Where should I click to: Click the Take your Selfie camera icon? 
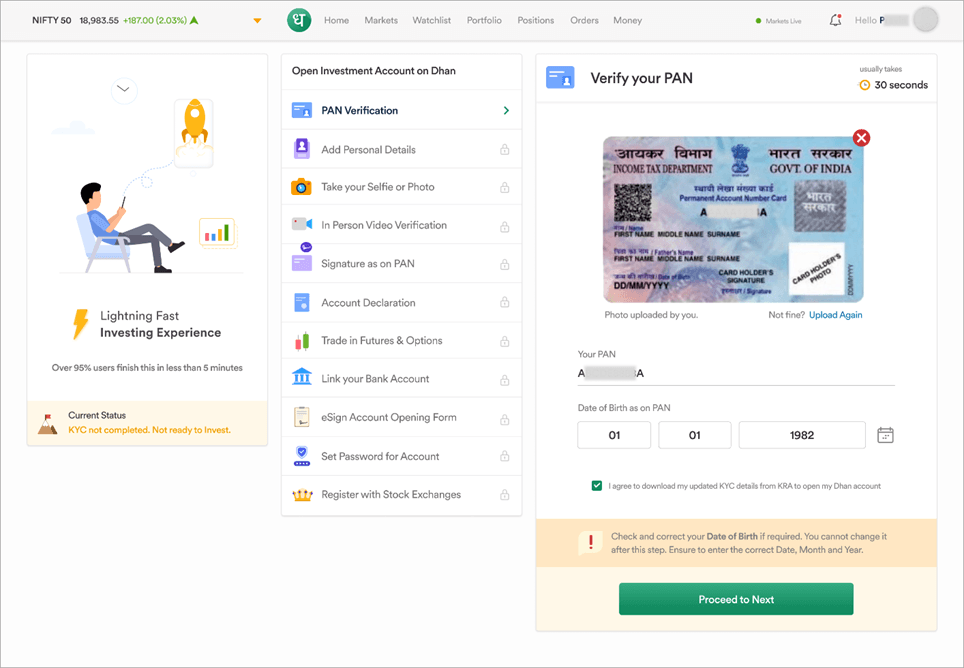click(x=301, y=187)
